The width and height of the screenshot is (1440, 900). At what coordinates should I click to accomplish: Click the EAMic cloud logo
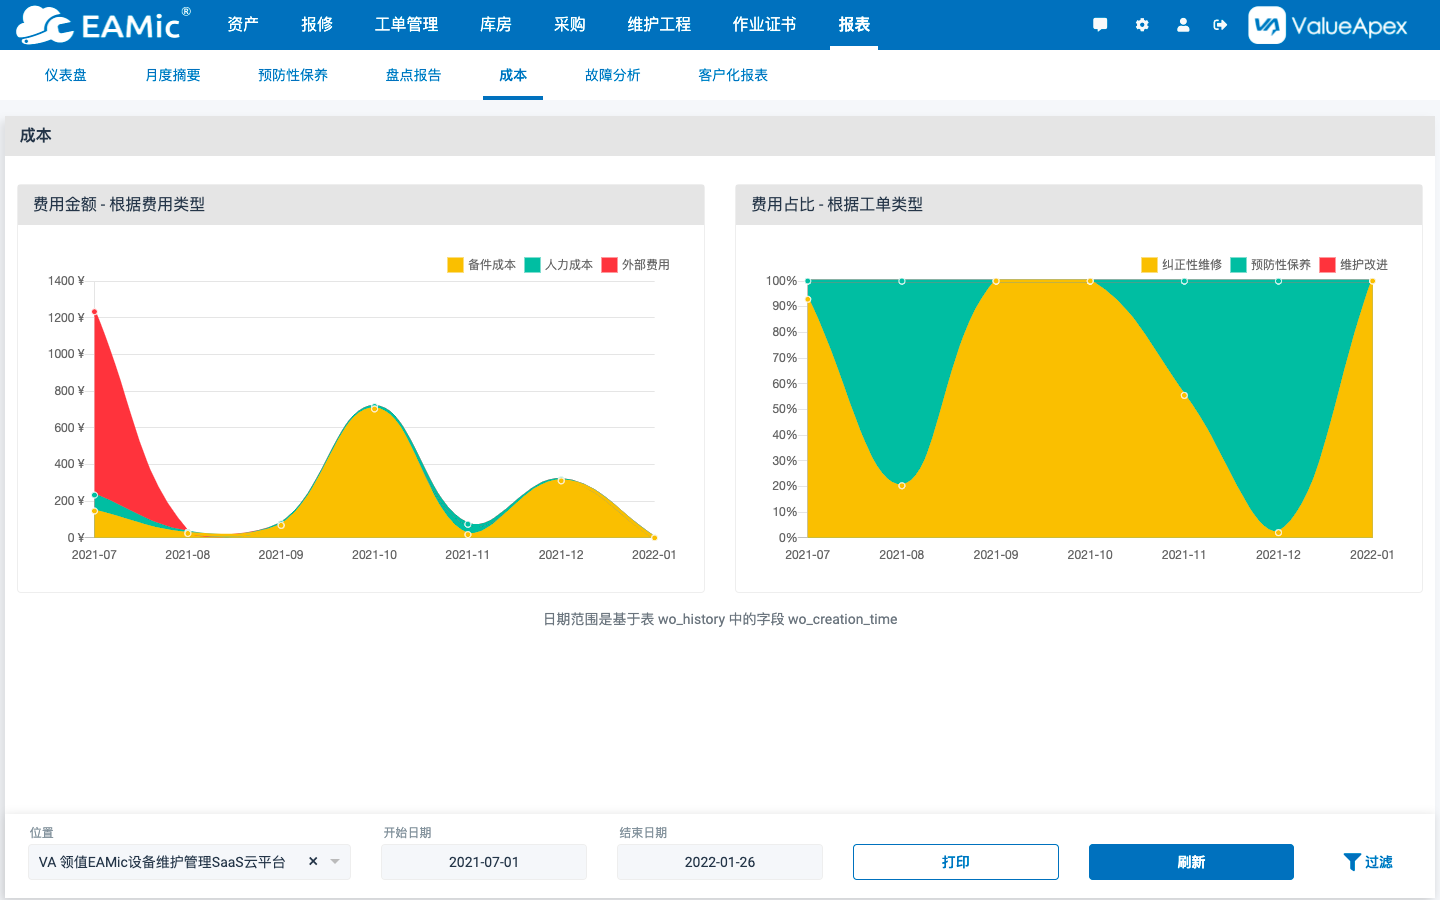(45, 25)
